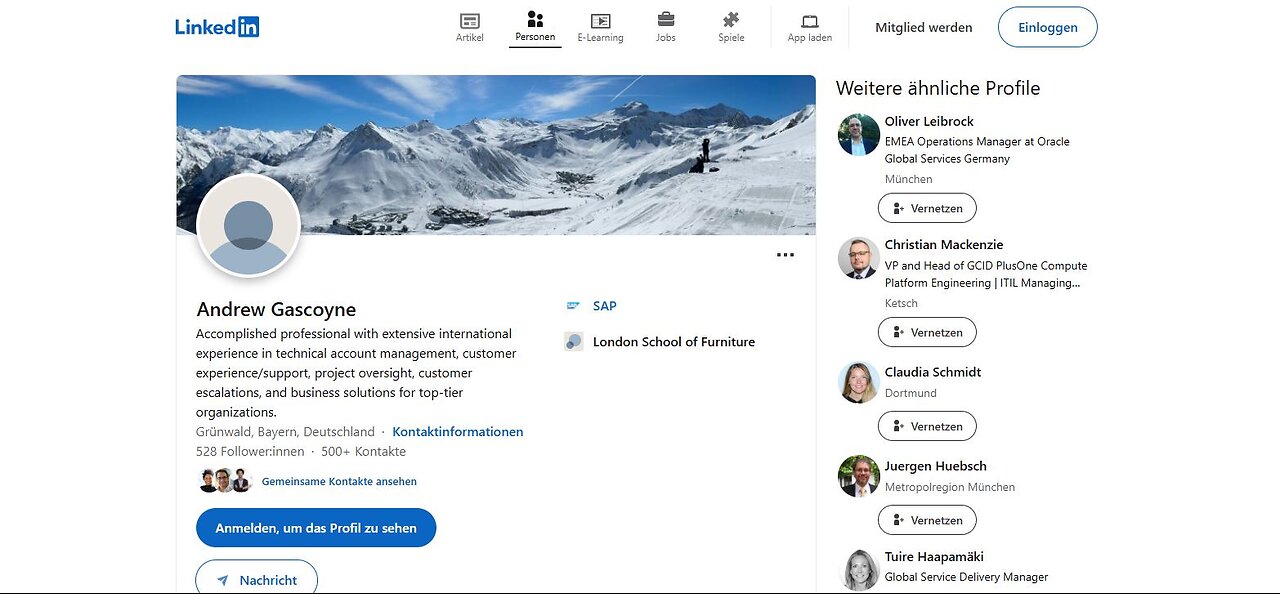Screen dimensions: 1280x594
Task: Open the E-Learning navigation icon
Action: click(600, 21)
